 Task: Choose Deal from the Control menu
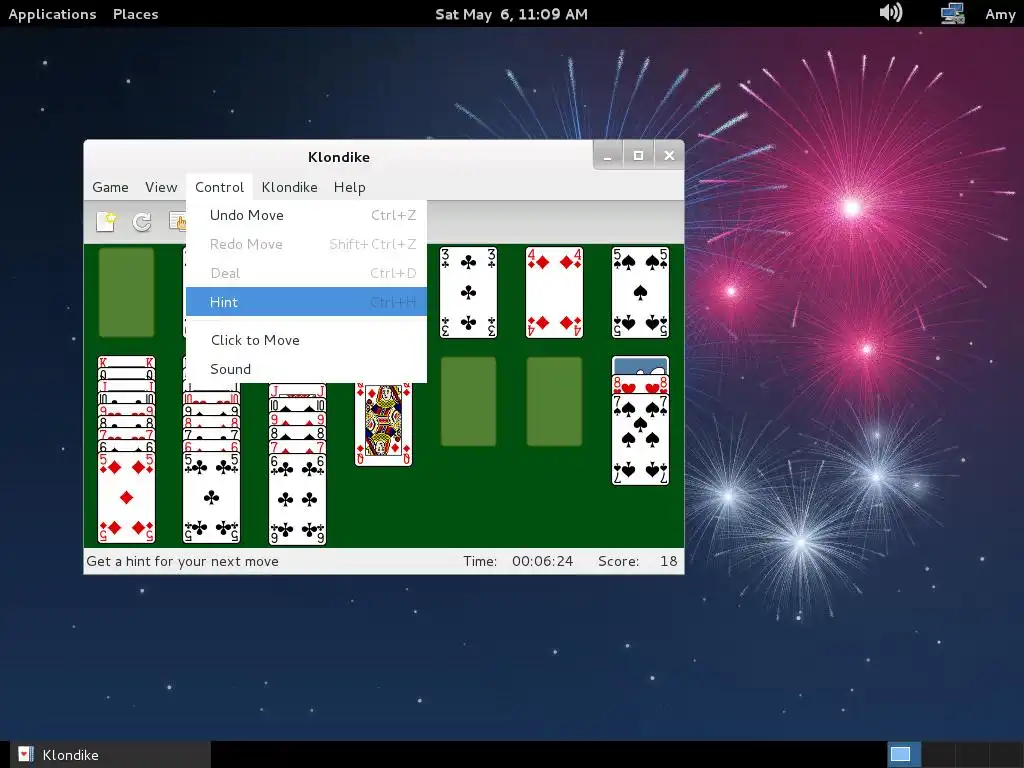pos(306,273)
